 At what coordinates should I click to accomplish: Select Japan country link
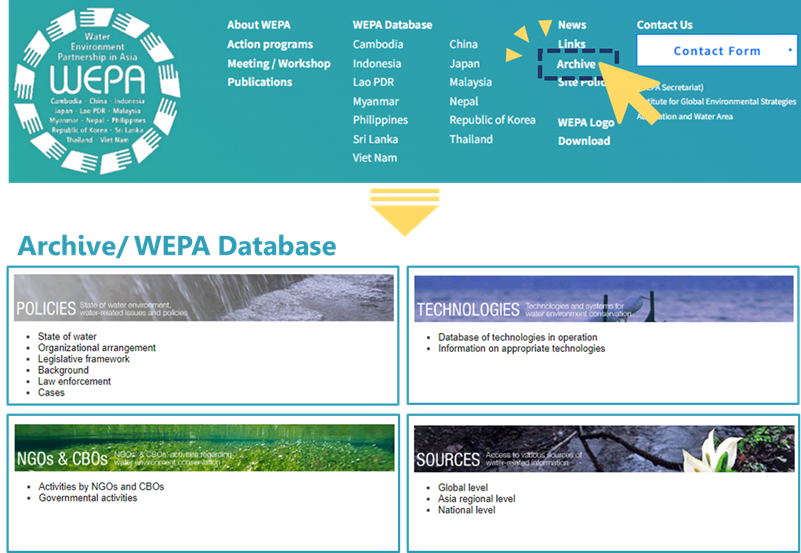tap(464, 63)
